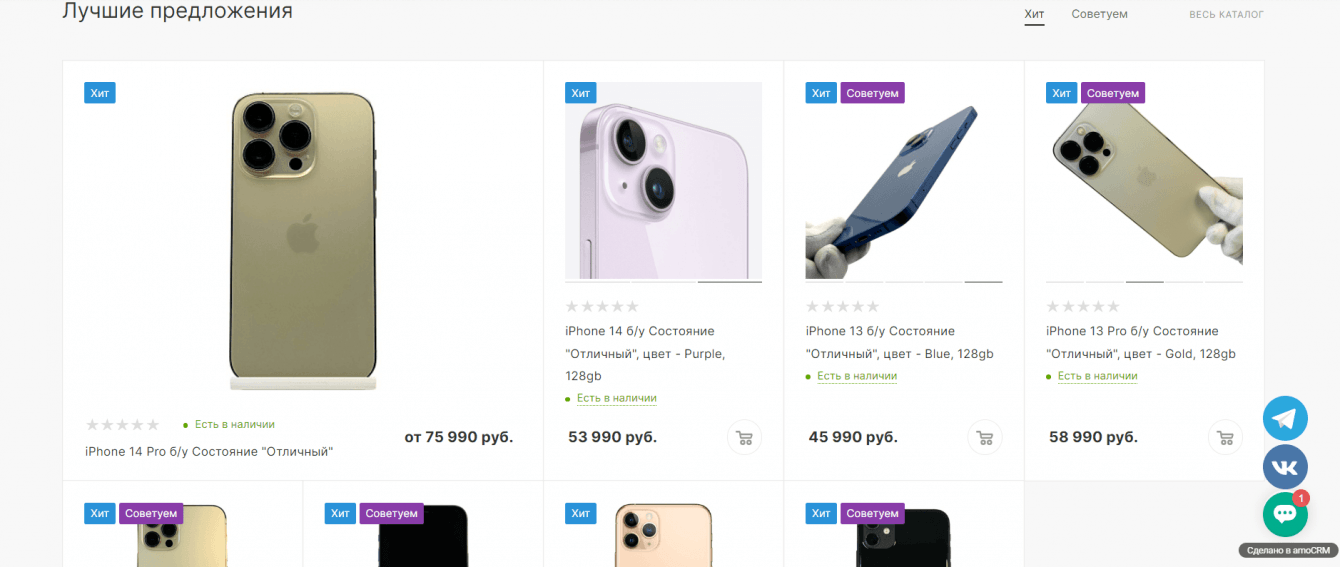The width and height of the screenshot is (1340, 567).
Task: Open the green live chat widget
Action: click(1285, 515)
